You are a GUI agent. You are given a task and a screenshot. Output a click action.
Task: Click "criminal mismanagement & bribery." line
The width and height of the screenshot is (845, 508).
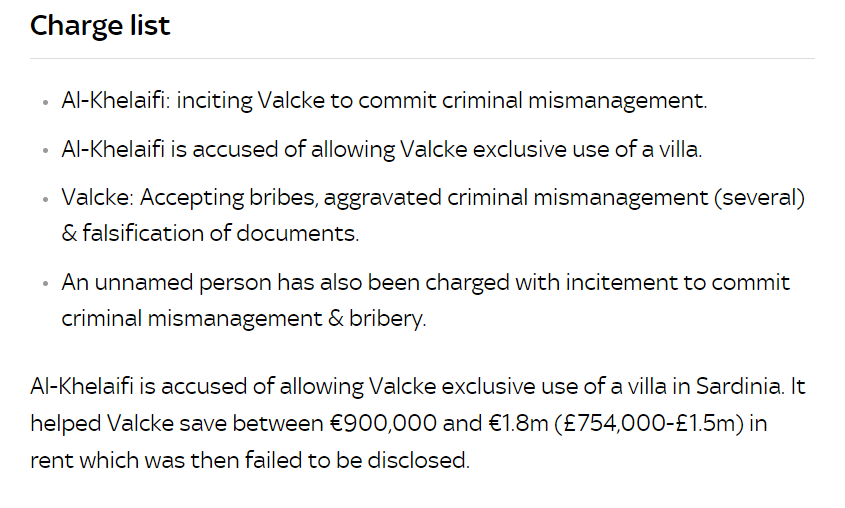pyautogui.click(x=244, y=318)
